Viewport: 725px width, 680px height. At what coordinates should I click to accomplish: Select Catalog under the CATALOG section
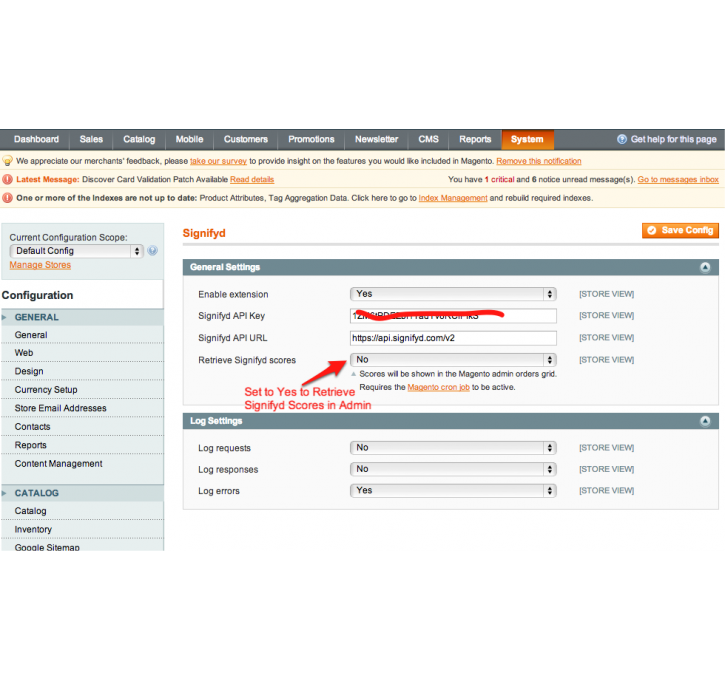tap(82, 511)
